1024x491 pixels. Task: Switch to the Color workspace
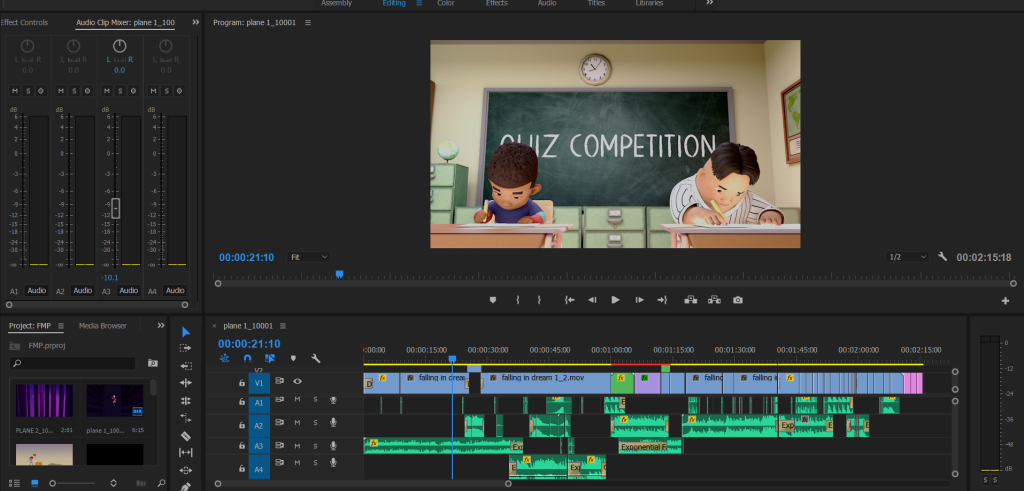(x=445, y=3)
